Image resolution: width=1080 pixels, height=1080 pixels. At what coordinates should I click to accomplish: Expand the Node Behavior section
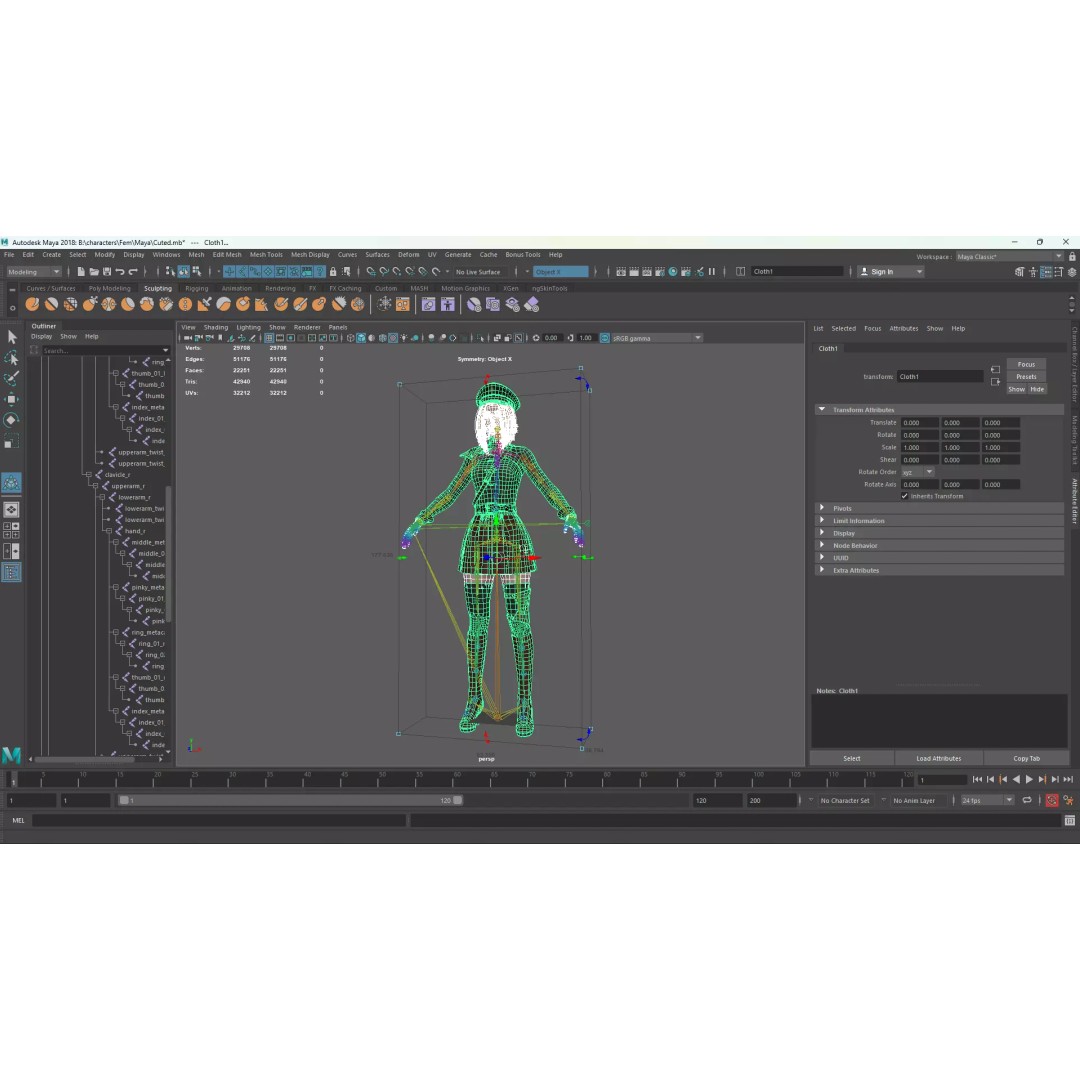[822, 546]
